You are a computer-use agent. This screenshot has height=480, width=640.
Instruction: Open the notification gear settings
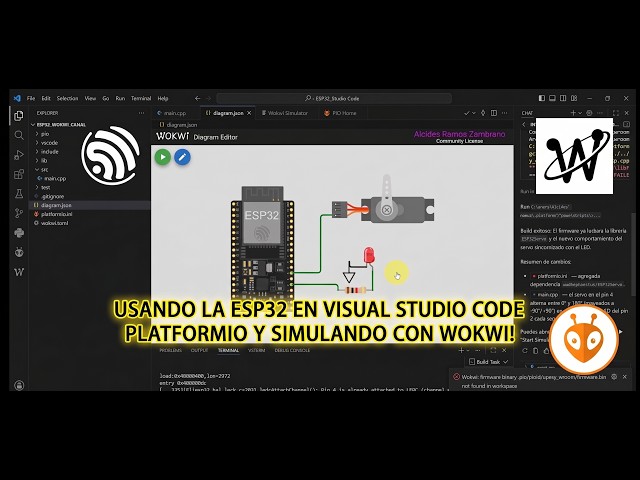click(614, 377)
